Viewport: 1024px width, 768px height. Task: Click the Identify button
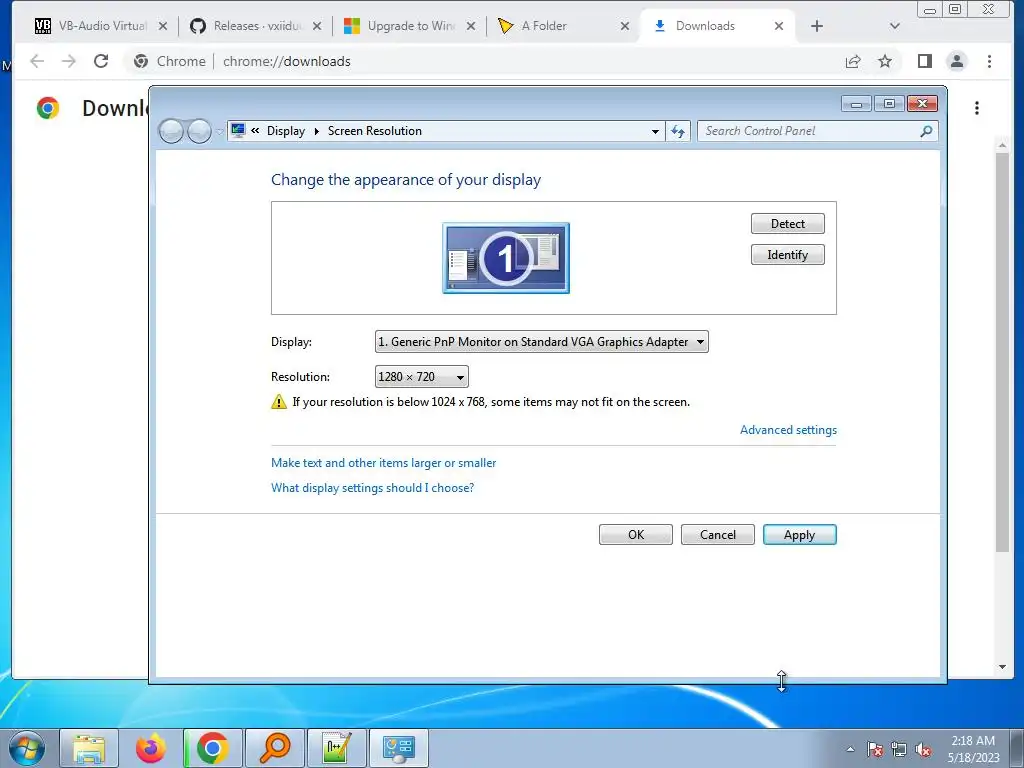(788, 255)
